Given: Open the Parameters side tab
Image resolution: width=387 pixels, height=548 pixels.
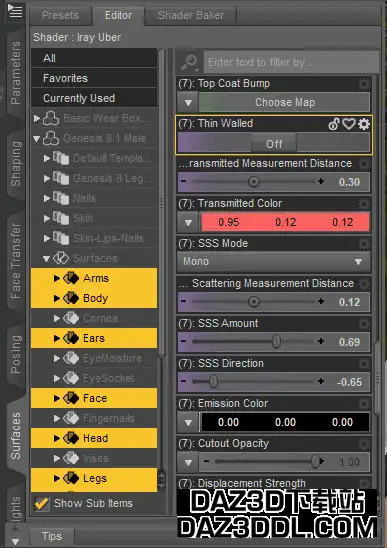Looking at the screenshot, I should pyautogui.click(x=16, y=73).
